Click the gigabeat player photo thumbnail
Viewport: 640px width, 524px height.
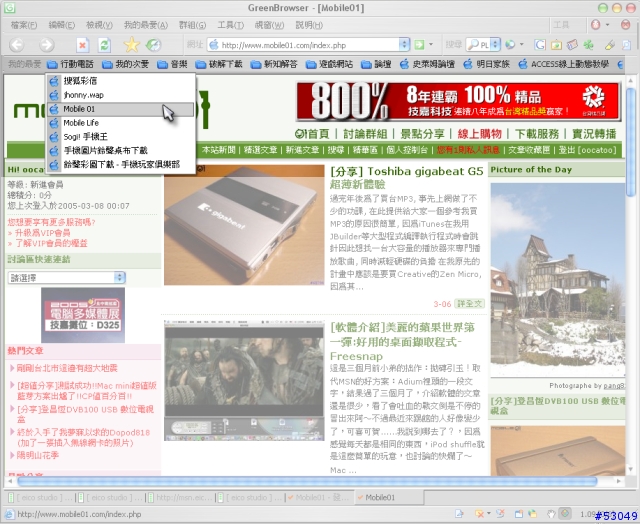point(244,225)
